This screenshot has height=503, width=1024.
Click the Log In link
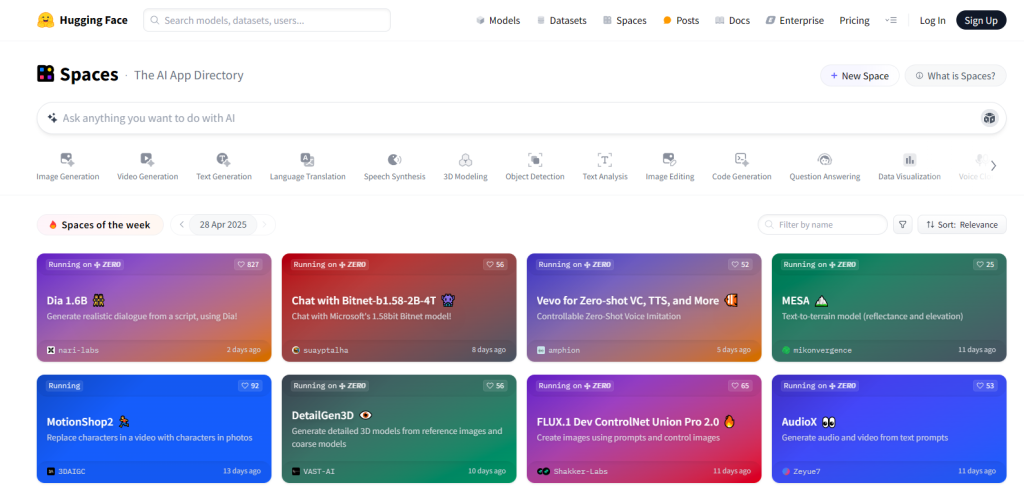click(x=933, y=20)
